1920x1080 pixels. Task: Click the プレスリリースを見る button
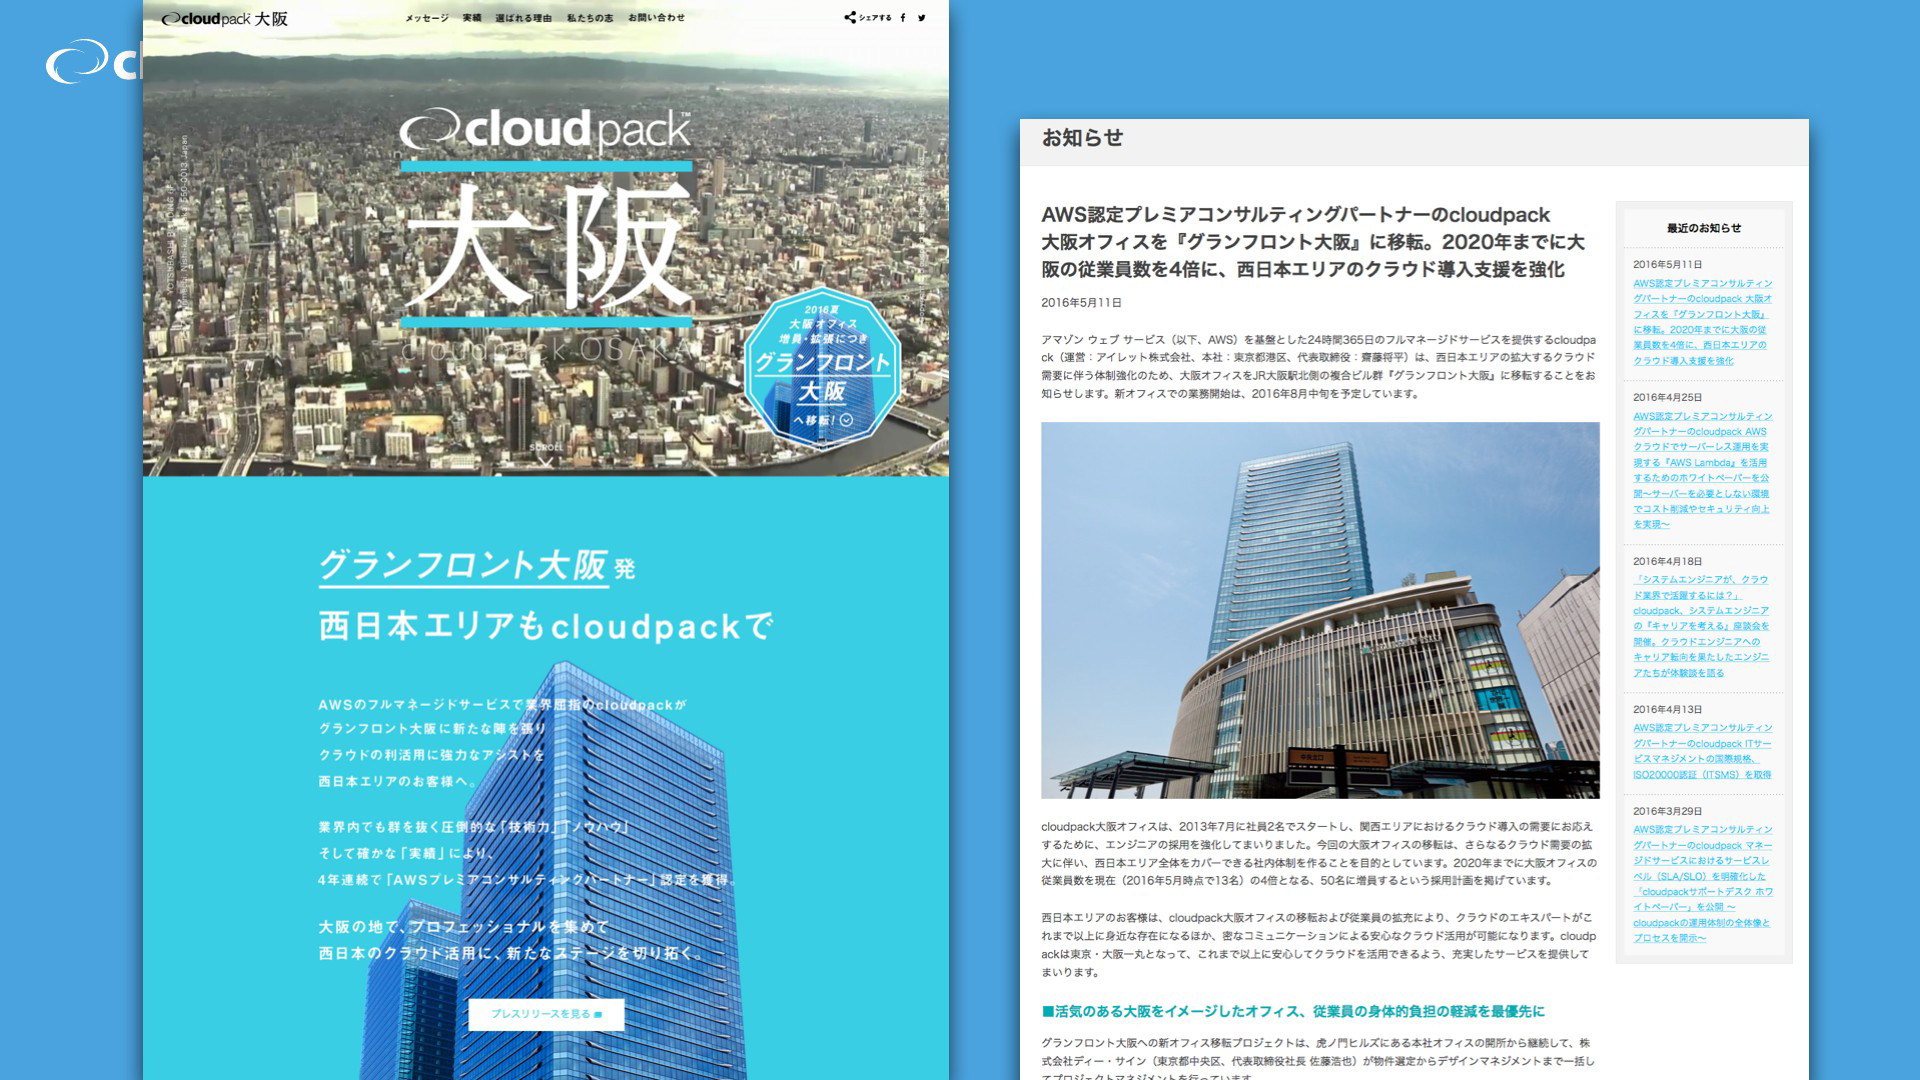pos(546,1014)
